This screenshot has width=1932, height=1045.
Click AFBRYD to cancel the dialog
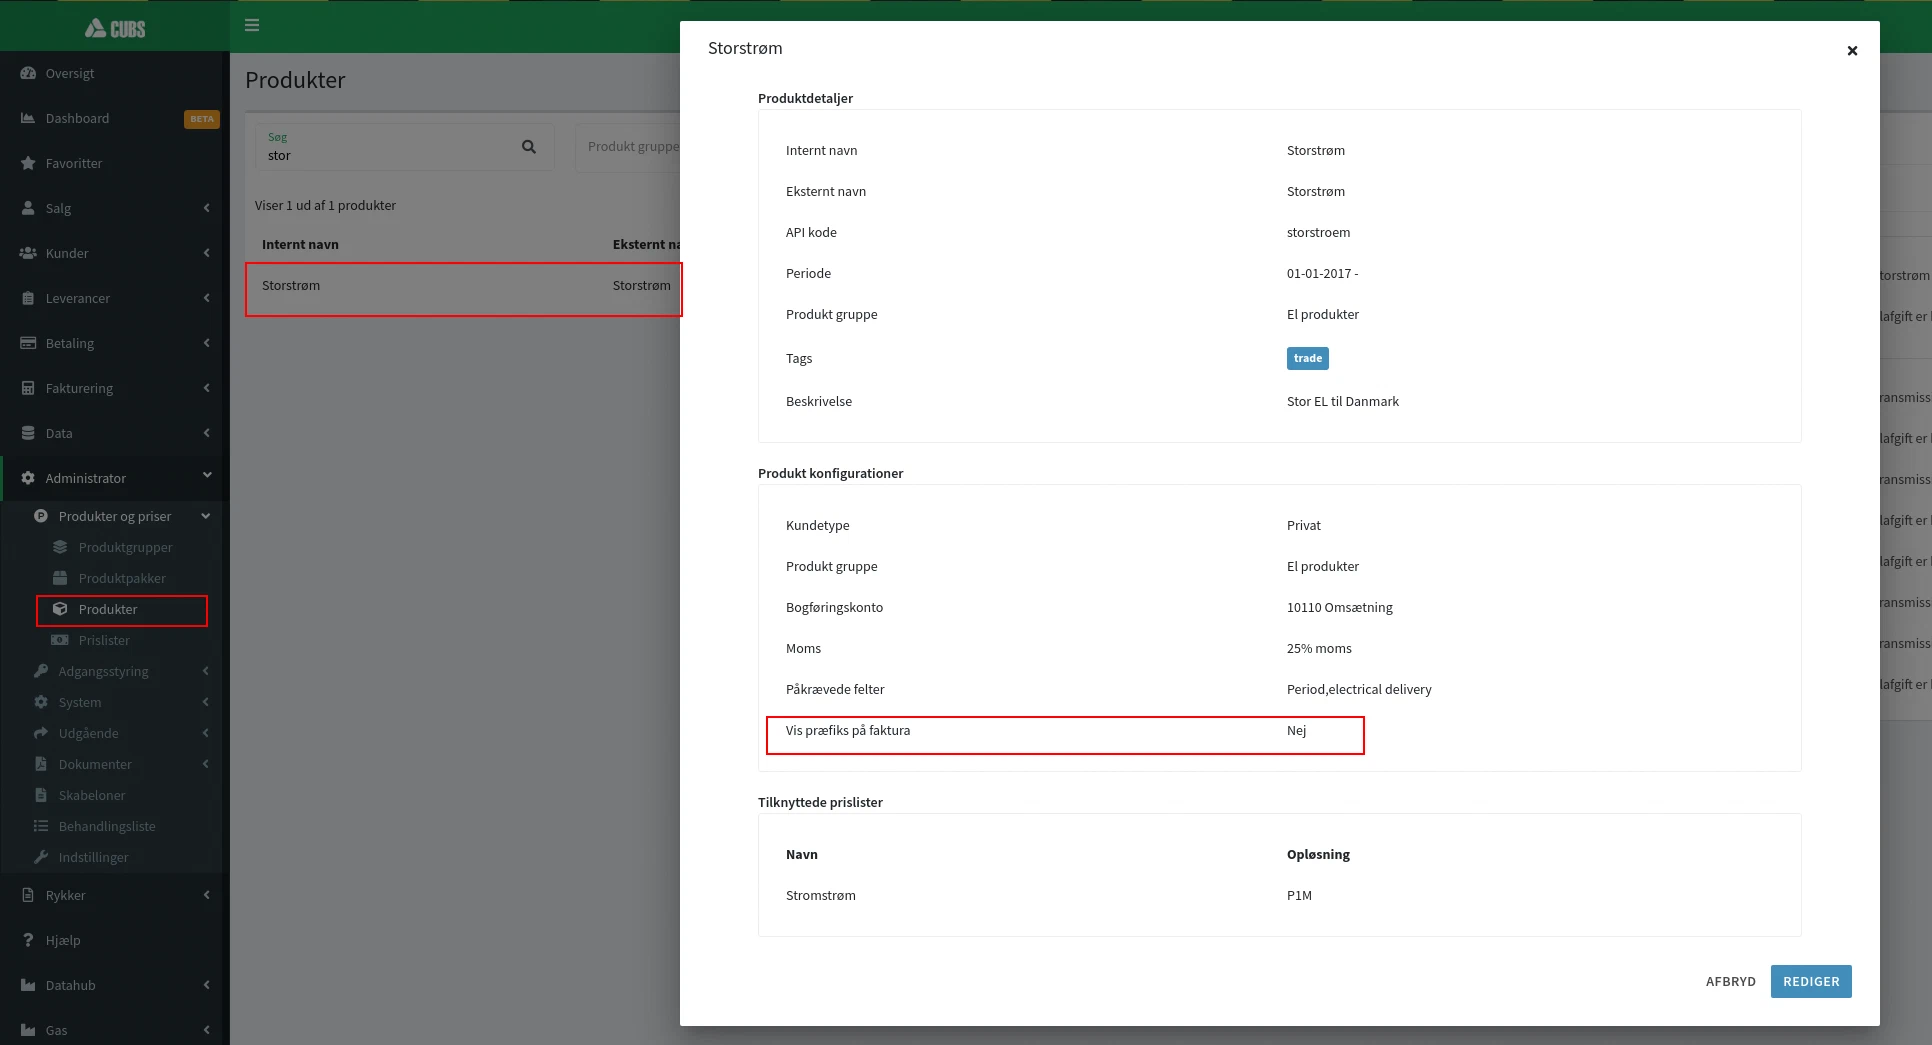[x=1730, y=981]
